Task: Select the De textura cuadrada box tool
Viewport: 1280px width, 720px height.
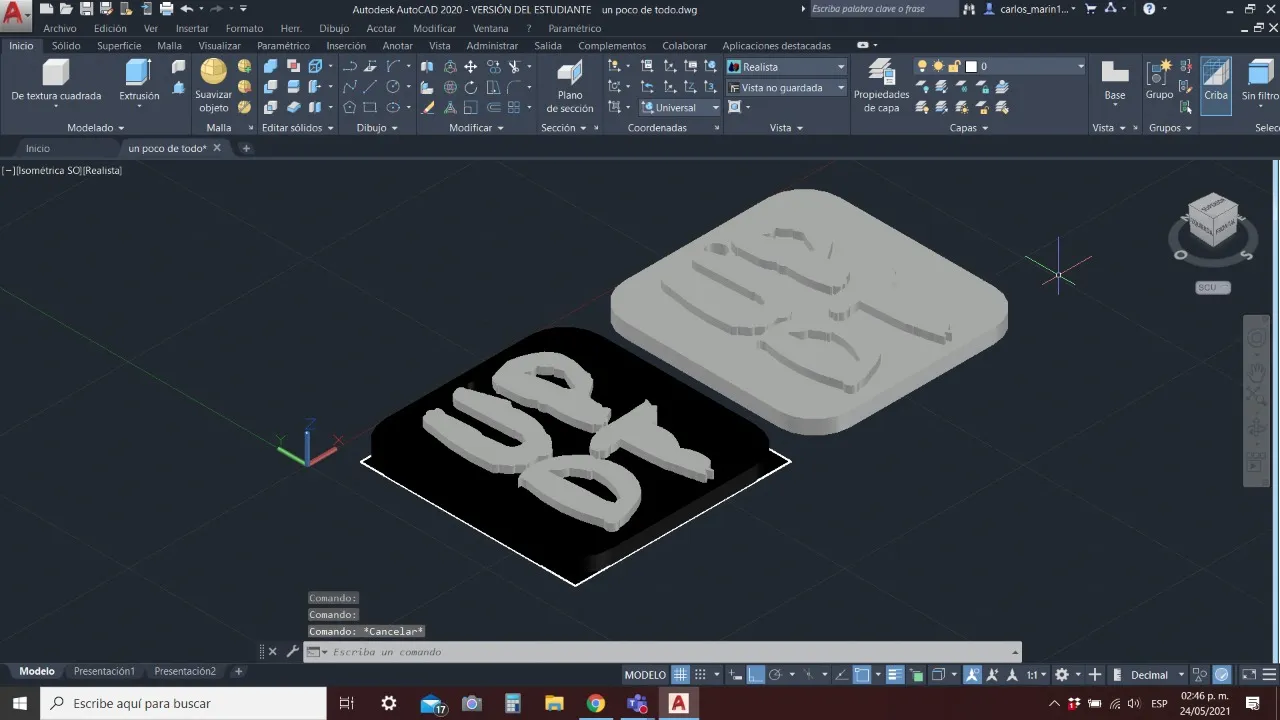Action: [56, 80]
